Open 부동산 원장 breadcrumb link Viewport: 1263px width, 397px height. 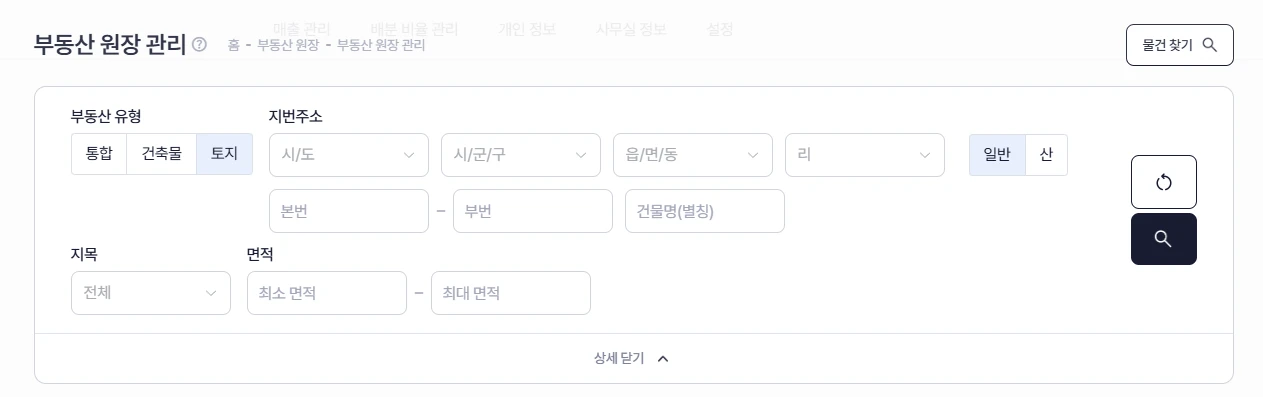(x=288, y=46)
